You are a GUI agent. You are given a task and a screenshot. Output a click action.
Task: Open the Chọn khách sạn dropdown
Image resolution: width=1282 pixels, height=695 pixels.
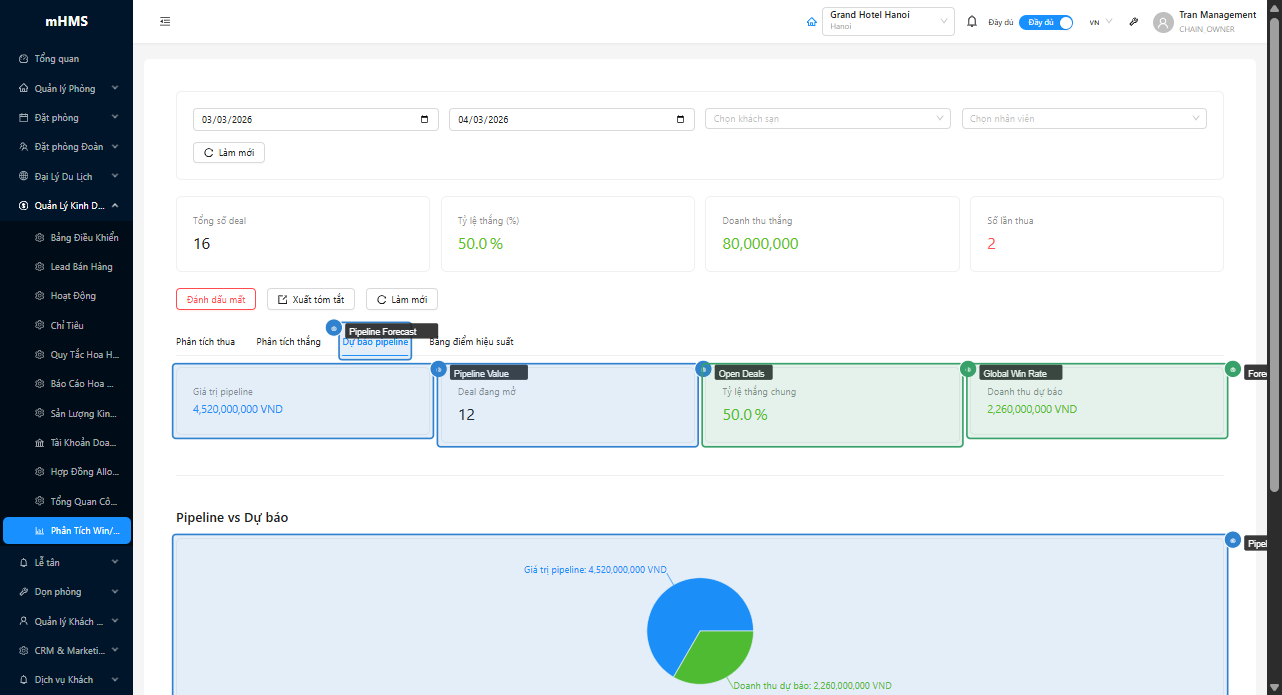point(826,118)
